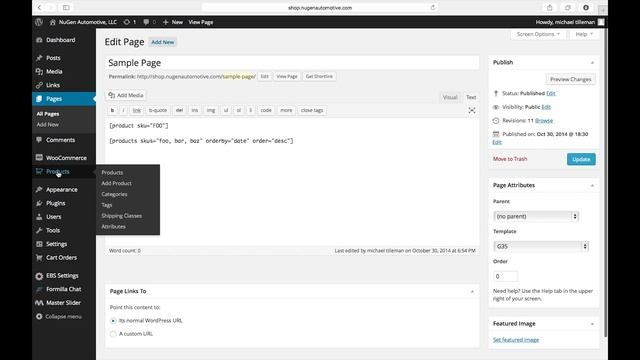The height and width of the screenshot is (360, 640).
Task: Open the updates icon in admin bar
Action: [127, 22]
